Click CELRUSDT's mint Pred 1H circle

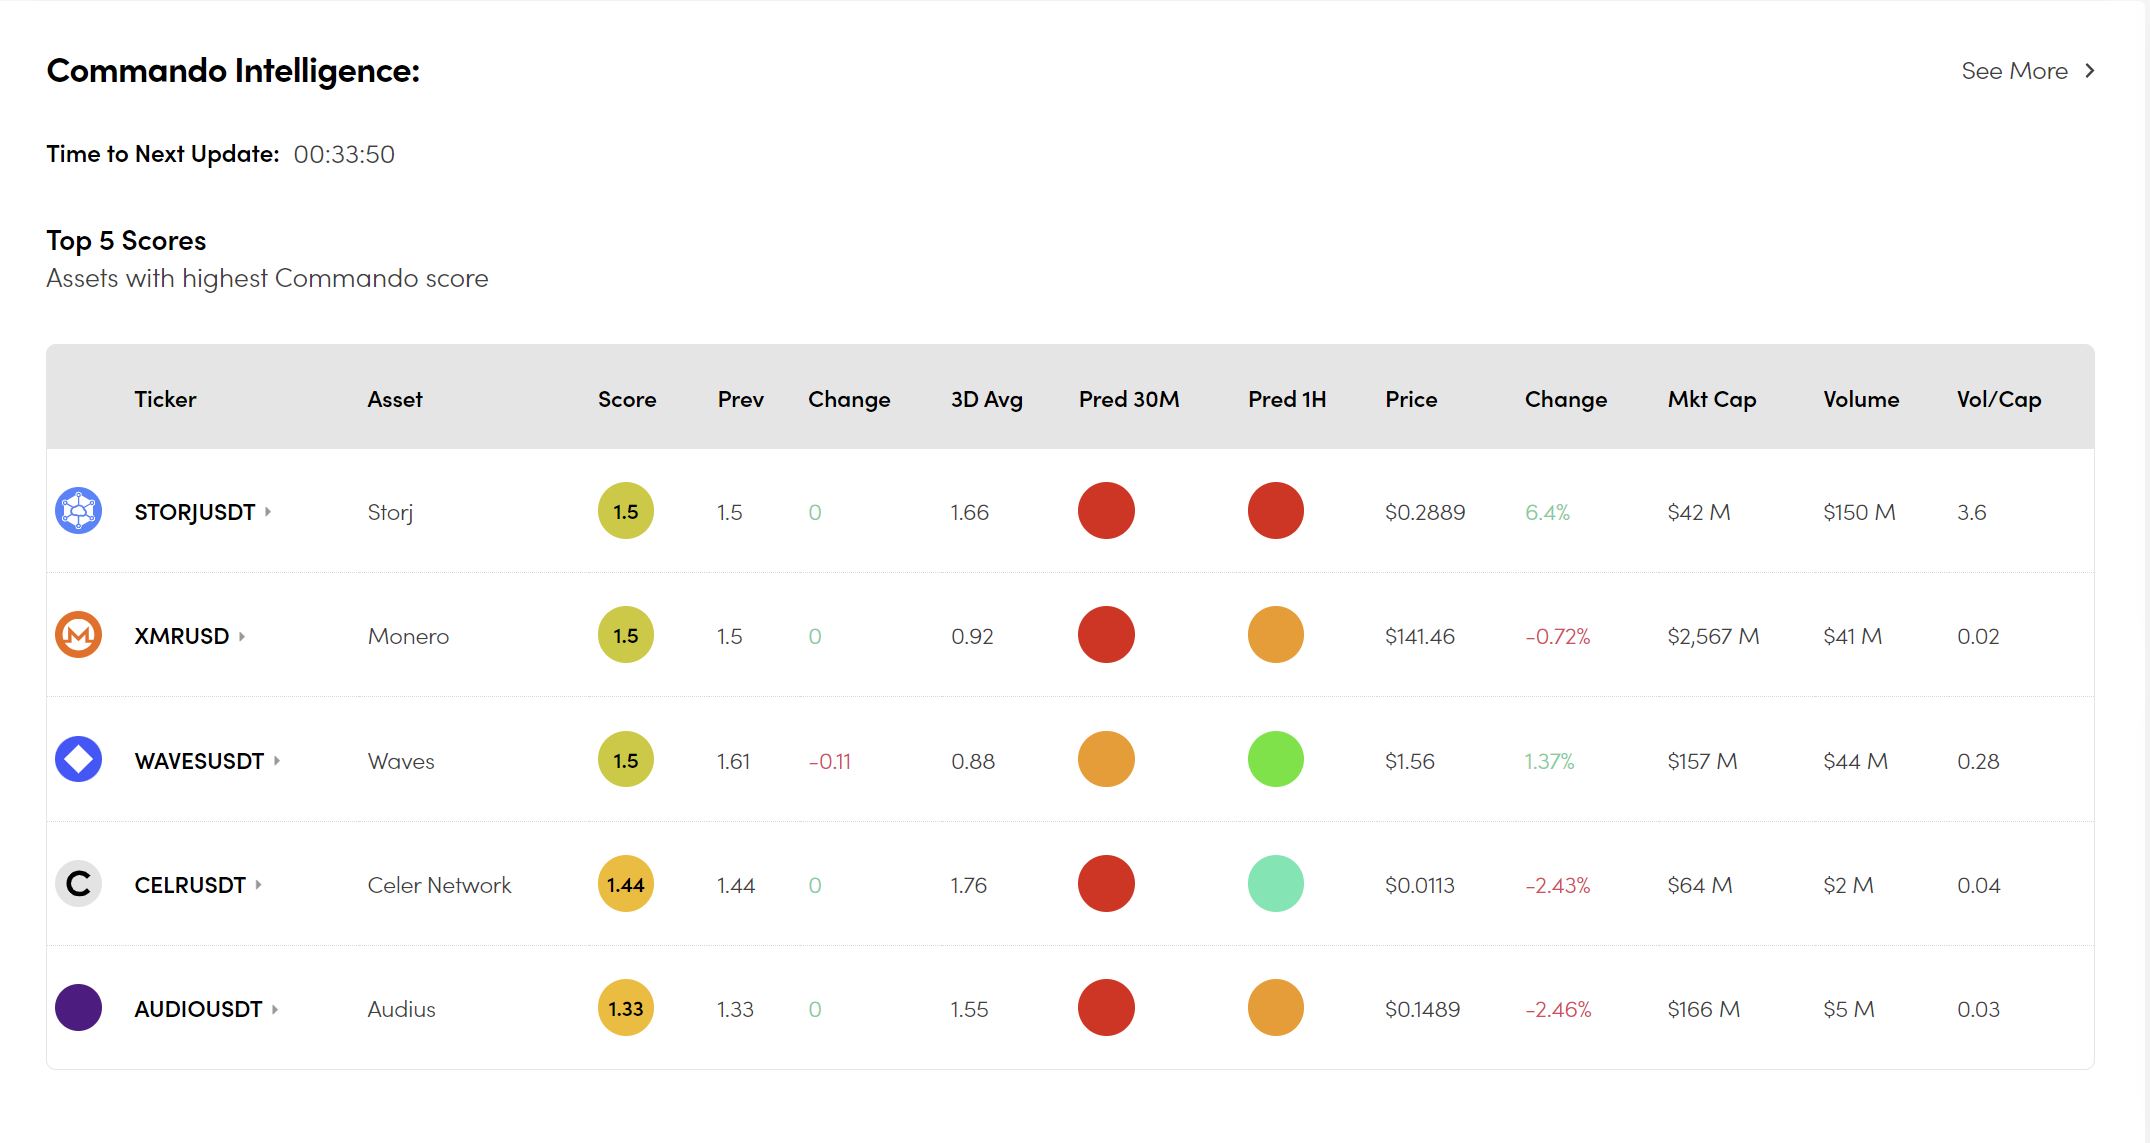click(1275, 884)
